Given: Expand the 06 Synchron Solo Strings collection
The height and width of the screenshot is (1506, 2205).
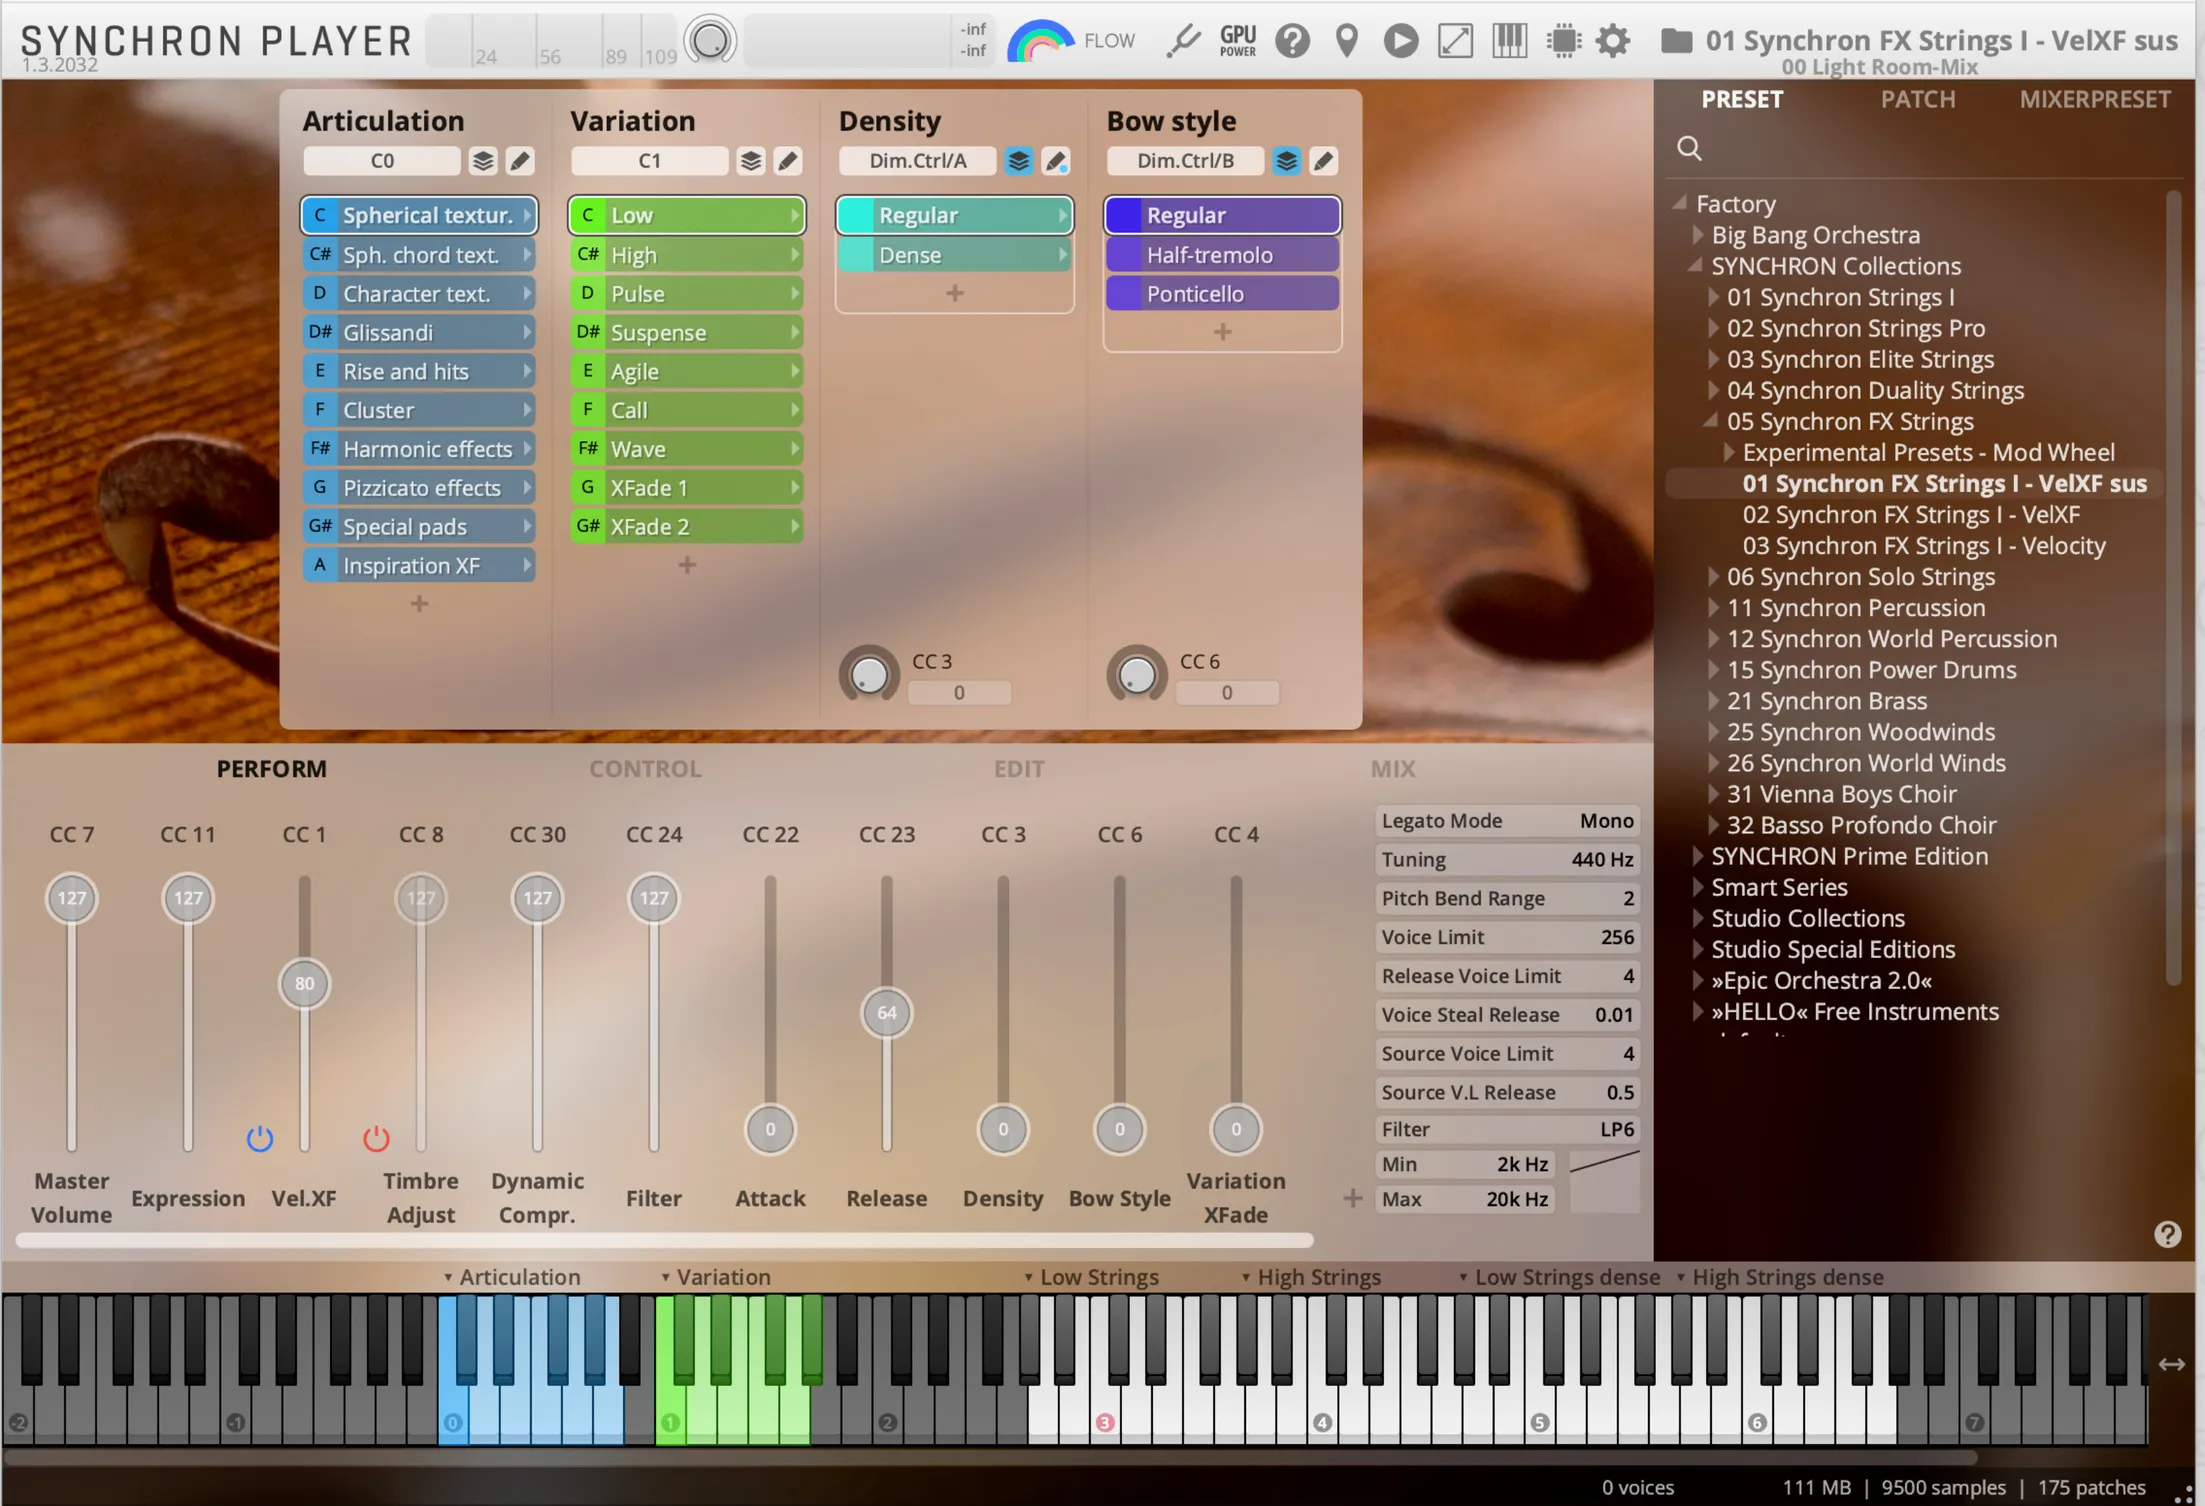Looking at the screenshot, I should pyautogui.click(x=1715, y=577).
